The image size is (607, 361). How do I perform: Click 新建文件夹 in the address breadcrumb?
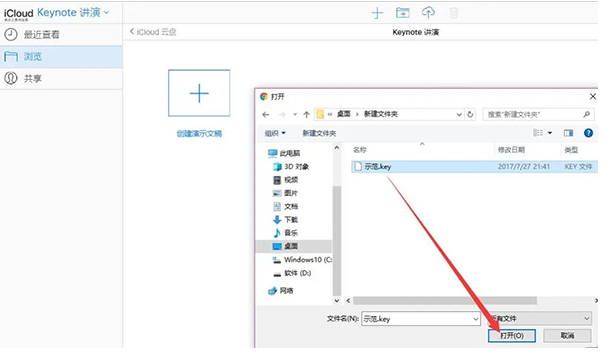(x=381, y=114)
